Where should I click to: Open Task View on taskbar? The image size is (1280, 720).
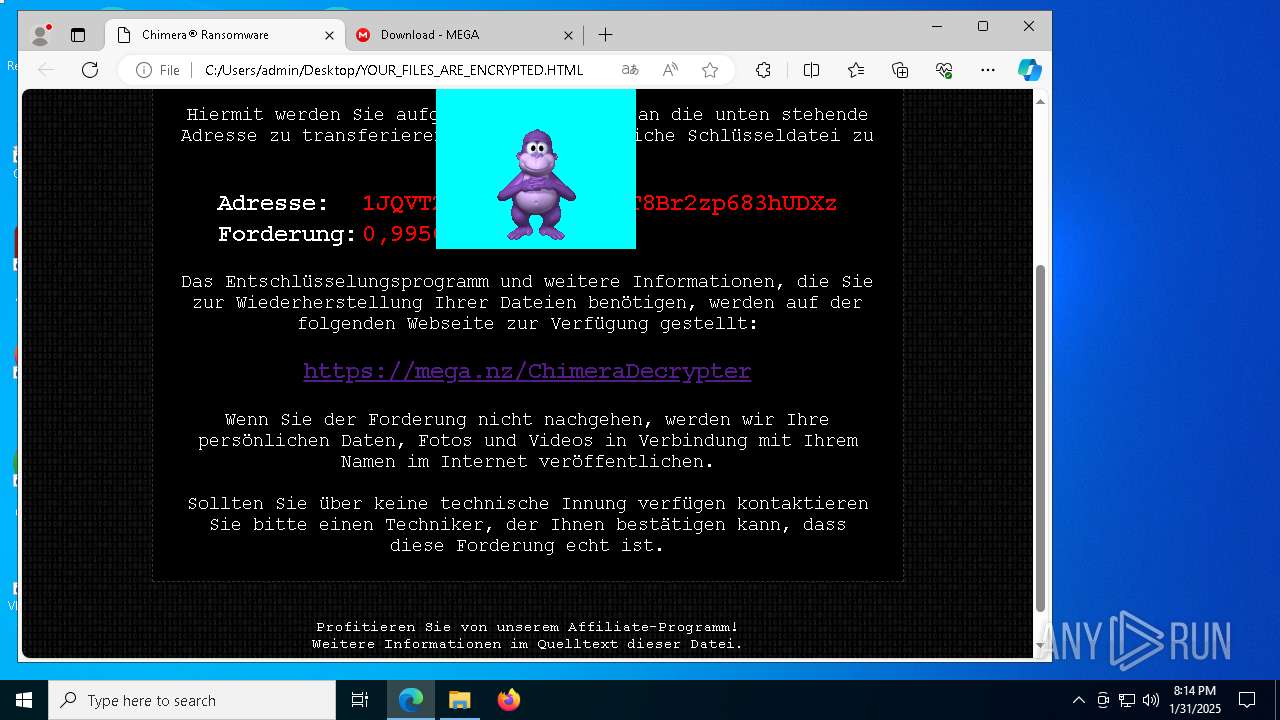(x=360, y=700)
